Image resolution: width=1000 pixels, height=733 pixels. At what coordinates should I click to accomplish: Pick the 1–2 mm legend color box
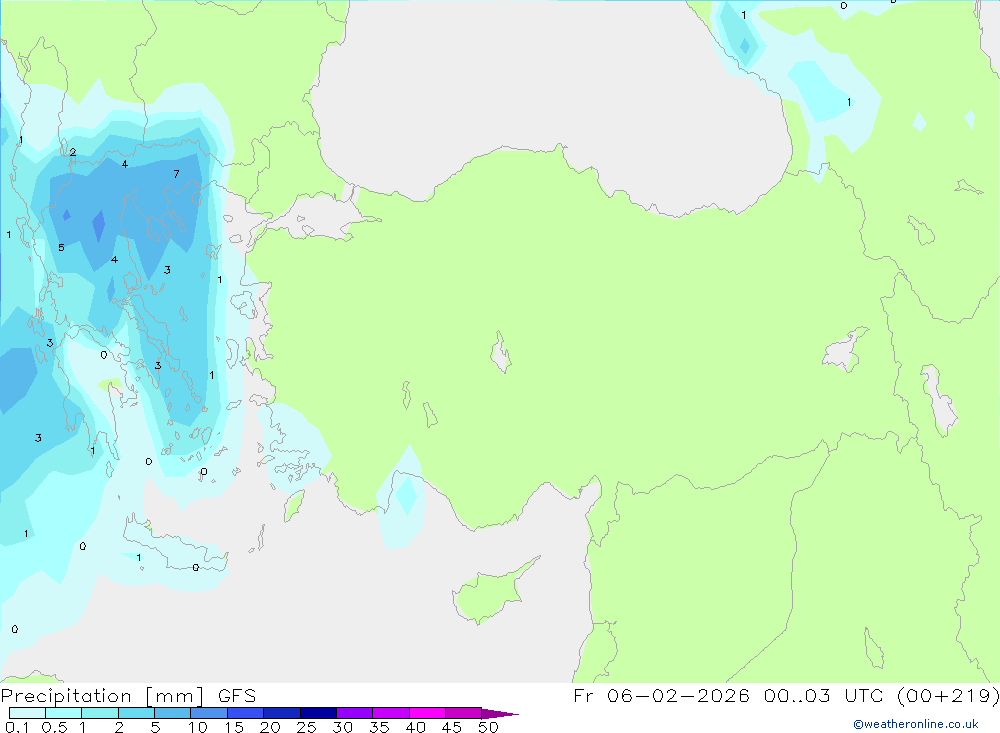pos(100,713)
